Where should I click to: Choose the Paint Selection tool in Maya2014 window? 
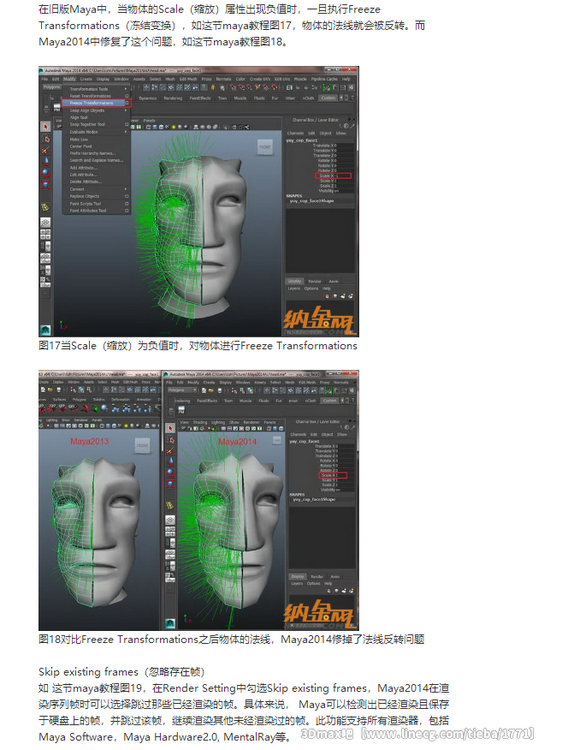point(170,451)
